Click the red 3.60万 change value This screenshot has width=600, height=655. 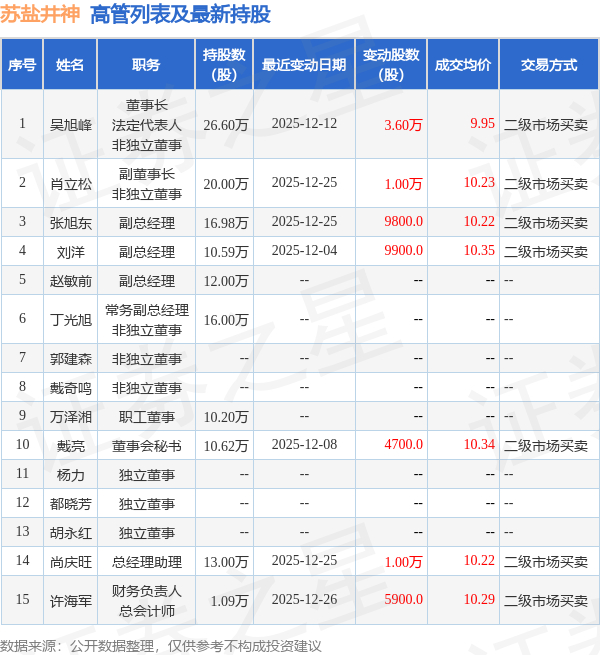pyautogui.click(x=403, y=124)
